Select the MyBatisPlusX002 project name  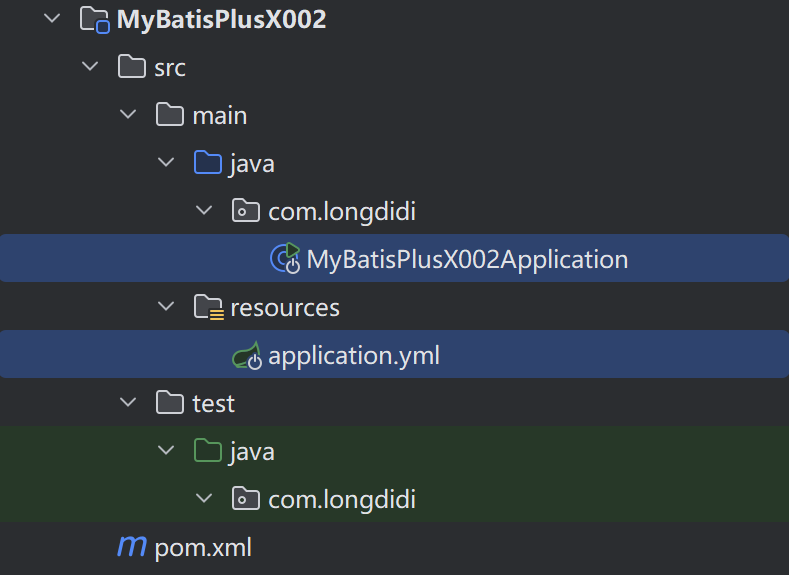221,20
